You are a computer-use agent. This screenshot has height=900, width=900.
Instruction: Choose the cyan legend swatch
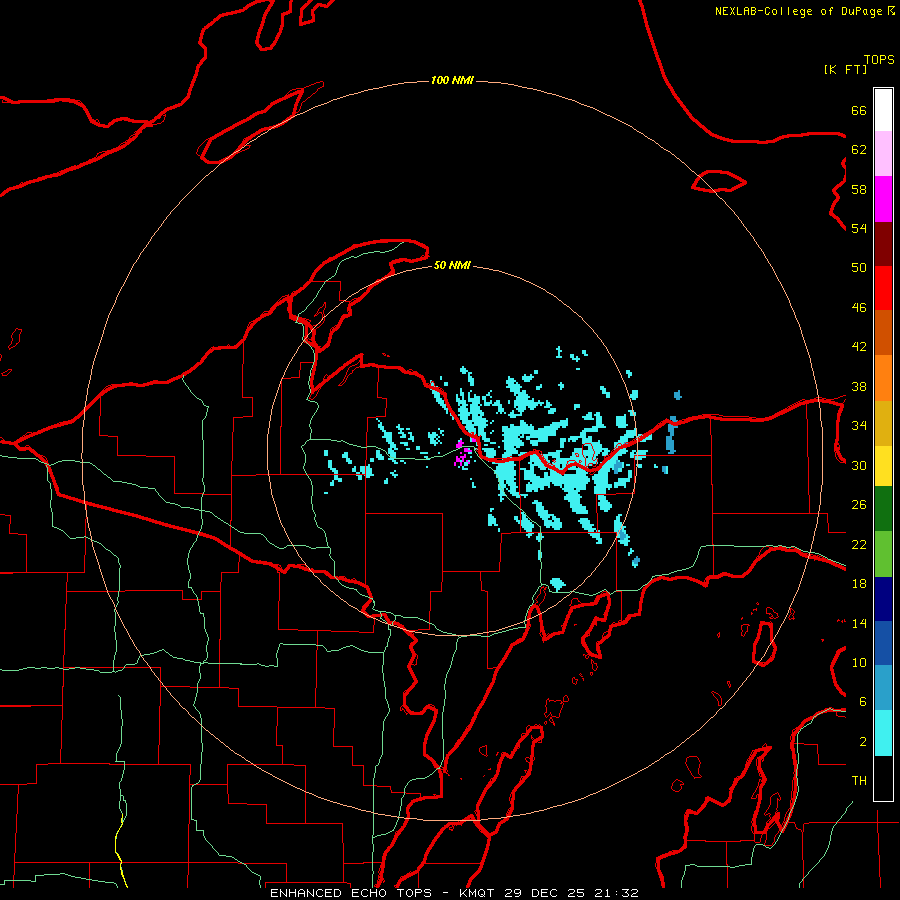click(883, 733)
